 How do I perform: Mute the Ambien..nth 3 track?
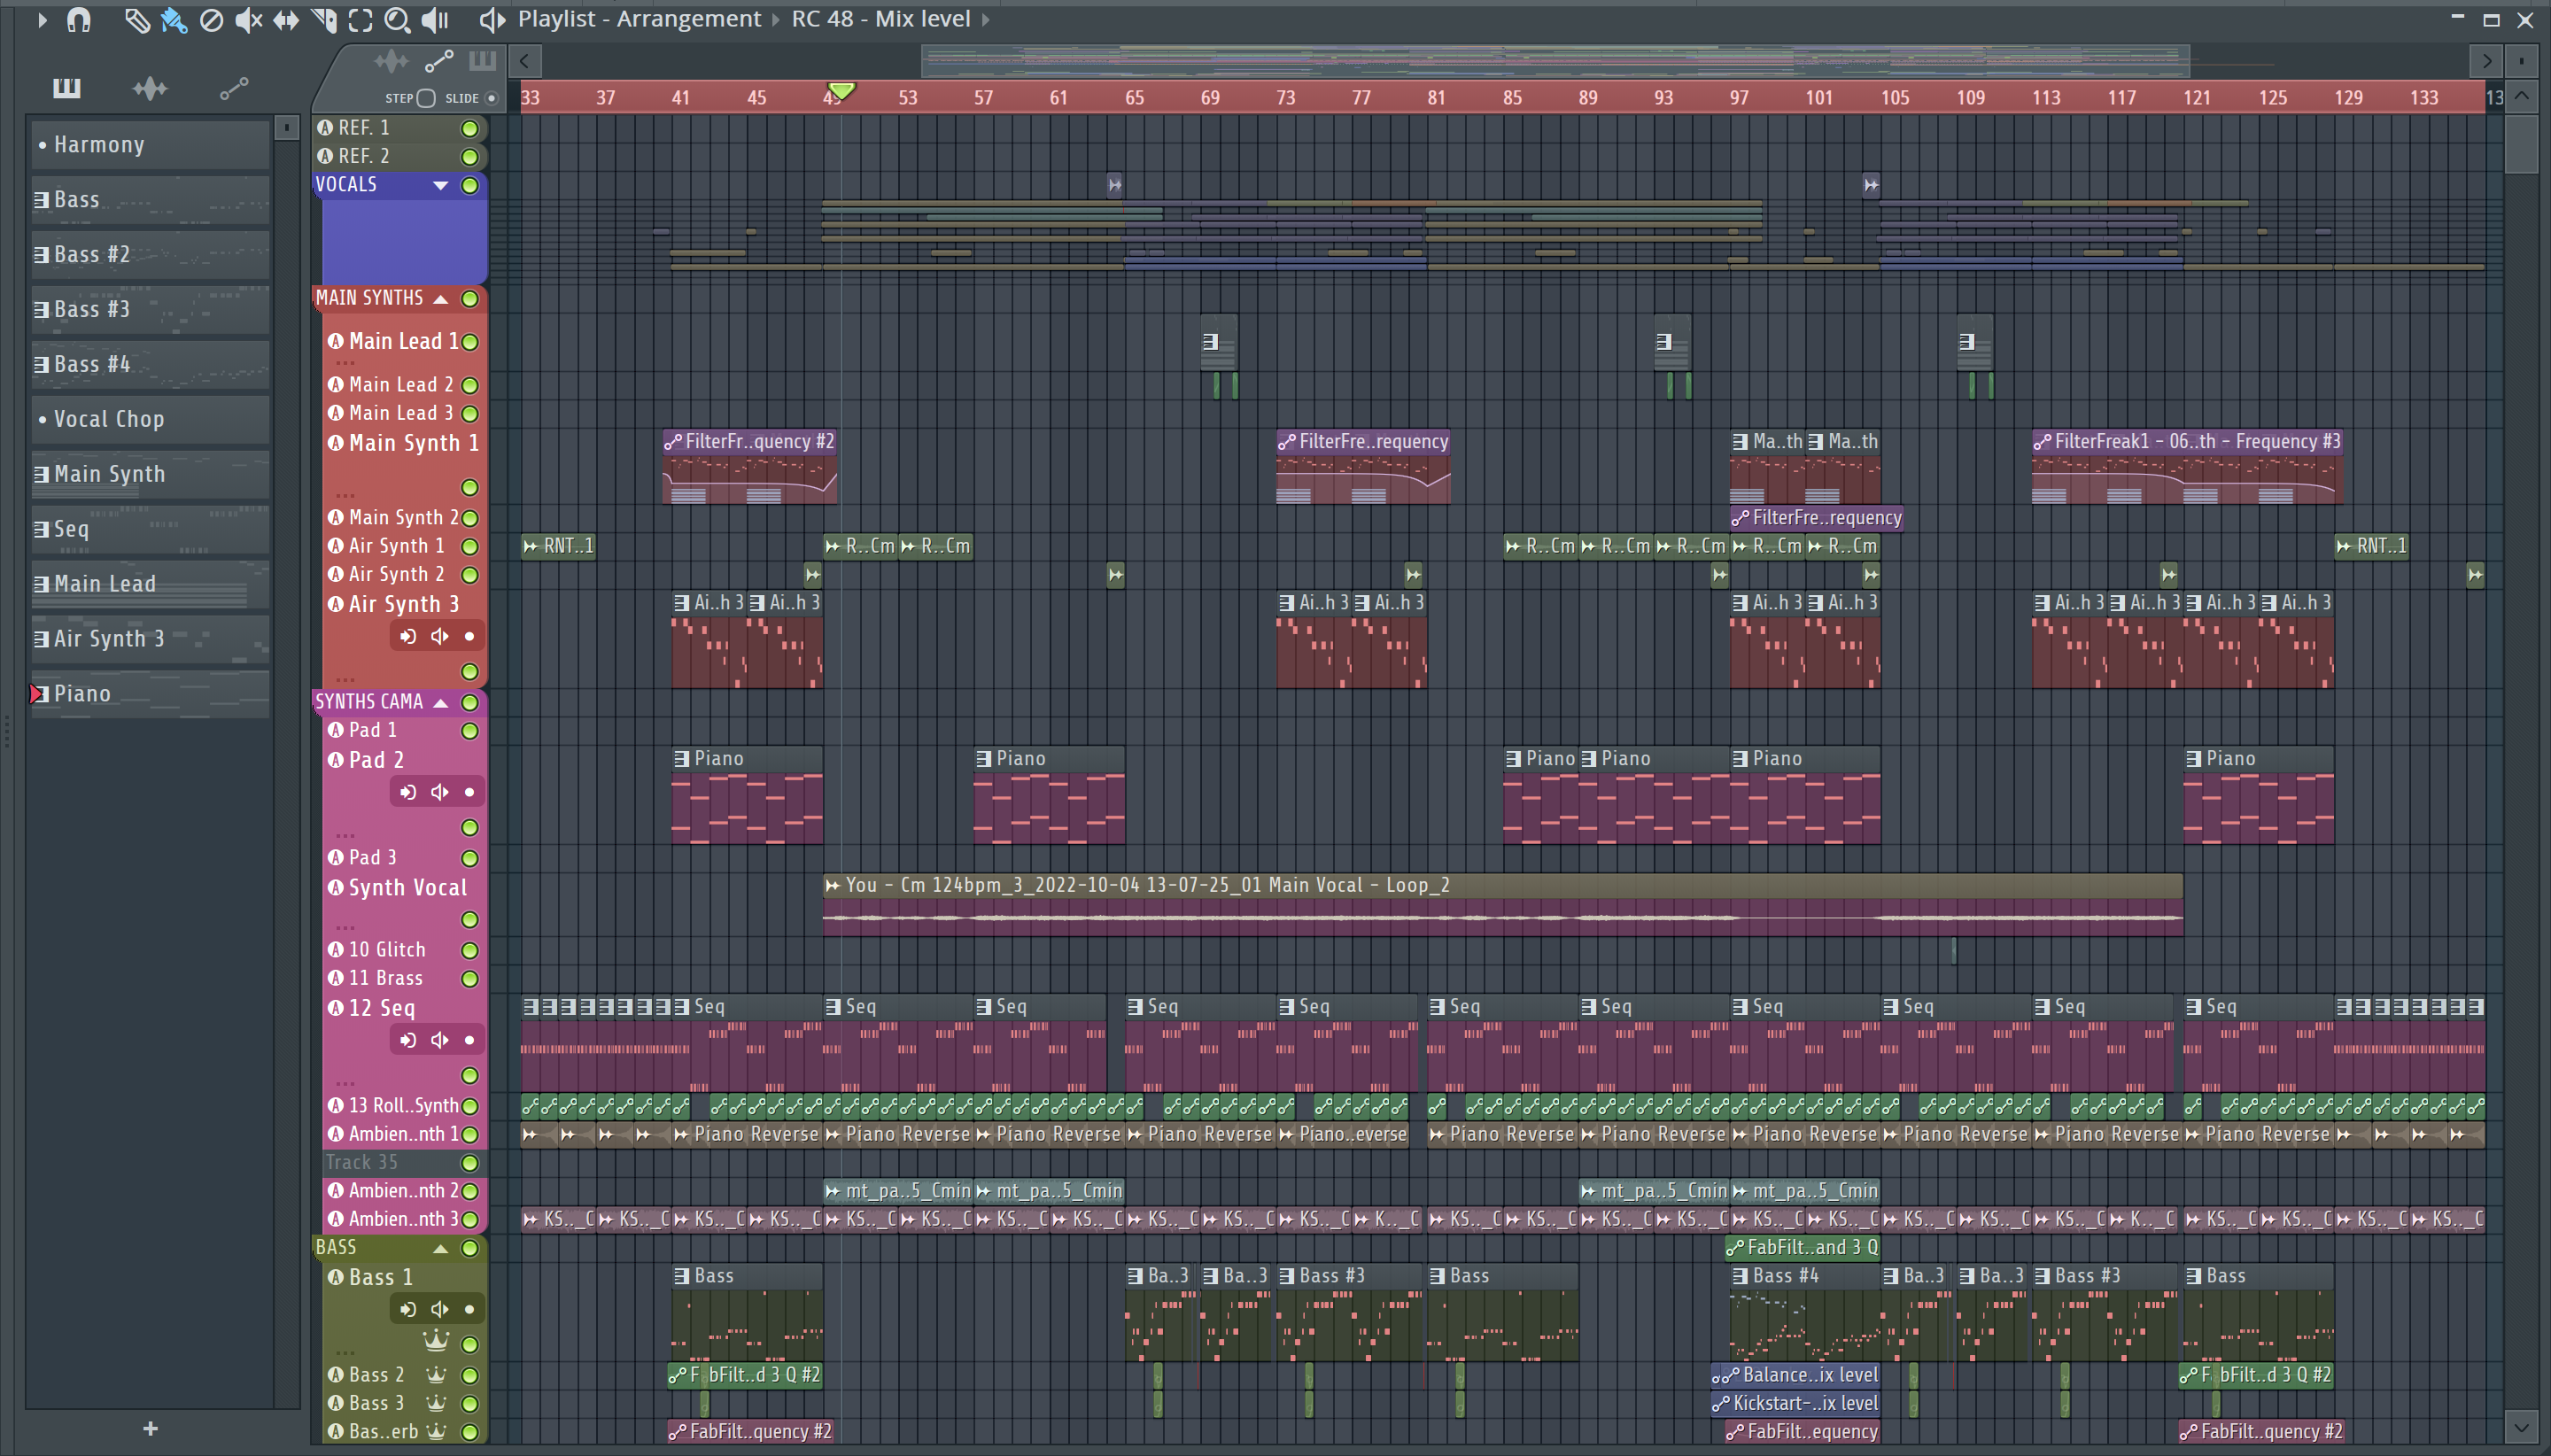(x=469, y=1219)
